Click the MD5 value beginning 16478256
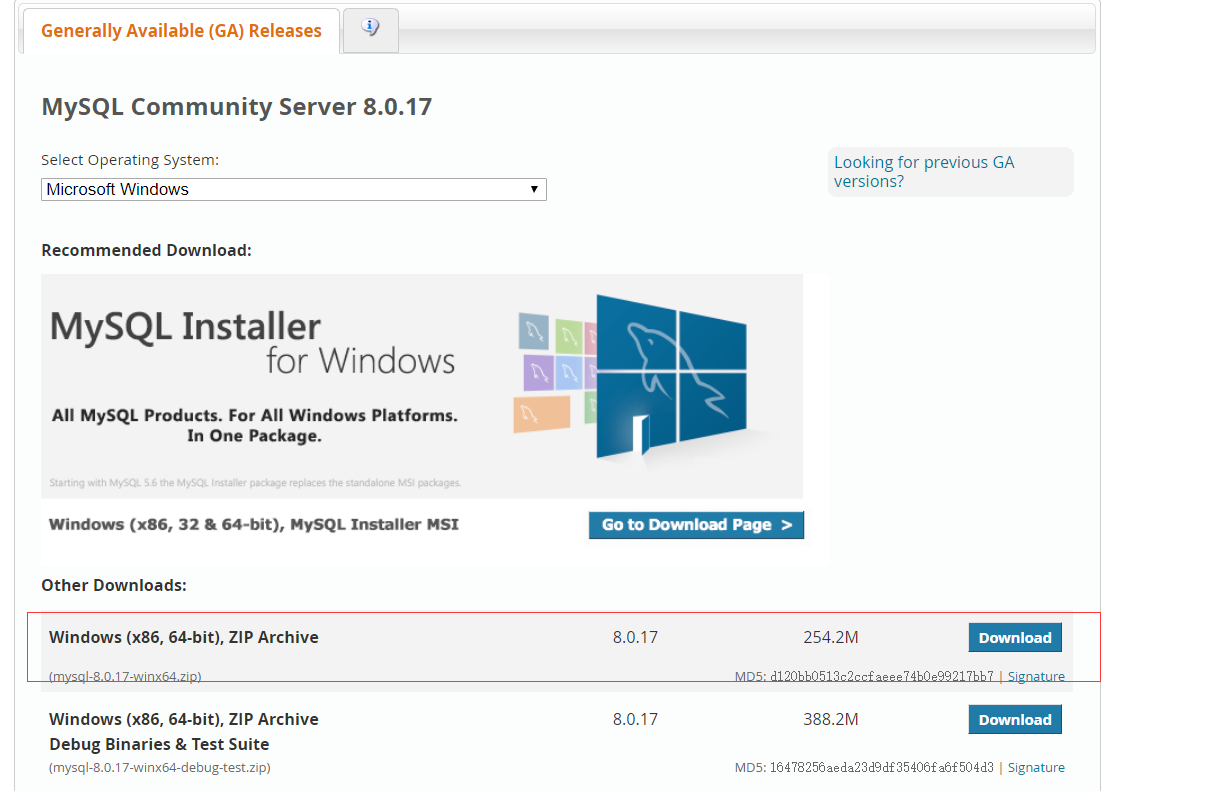Screen dimensions: 1208x791 [x=881, y=768]
